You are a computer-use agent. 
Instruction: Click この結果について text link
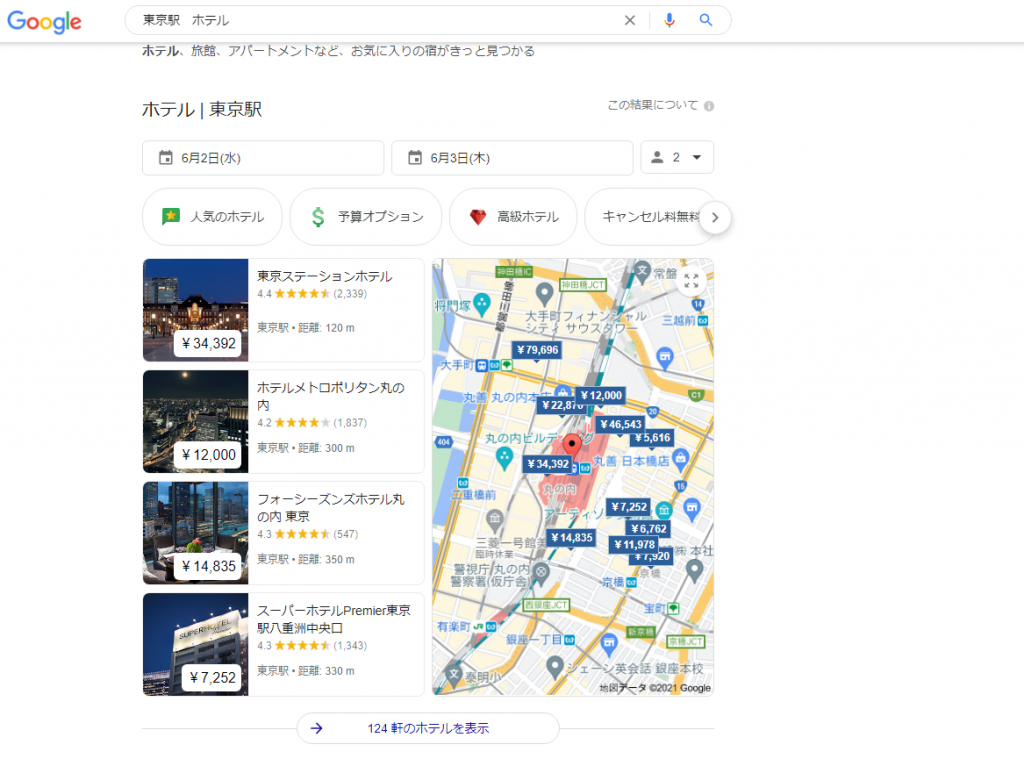click(x=652, y=105)
